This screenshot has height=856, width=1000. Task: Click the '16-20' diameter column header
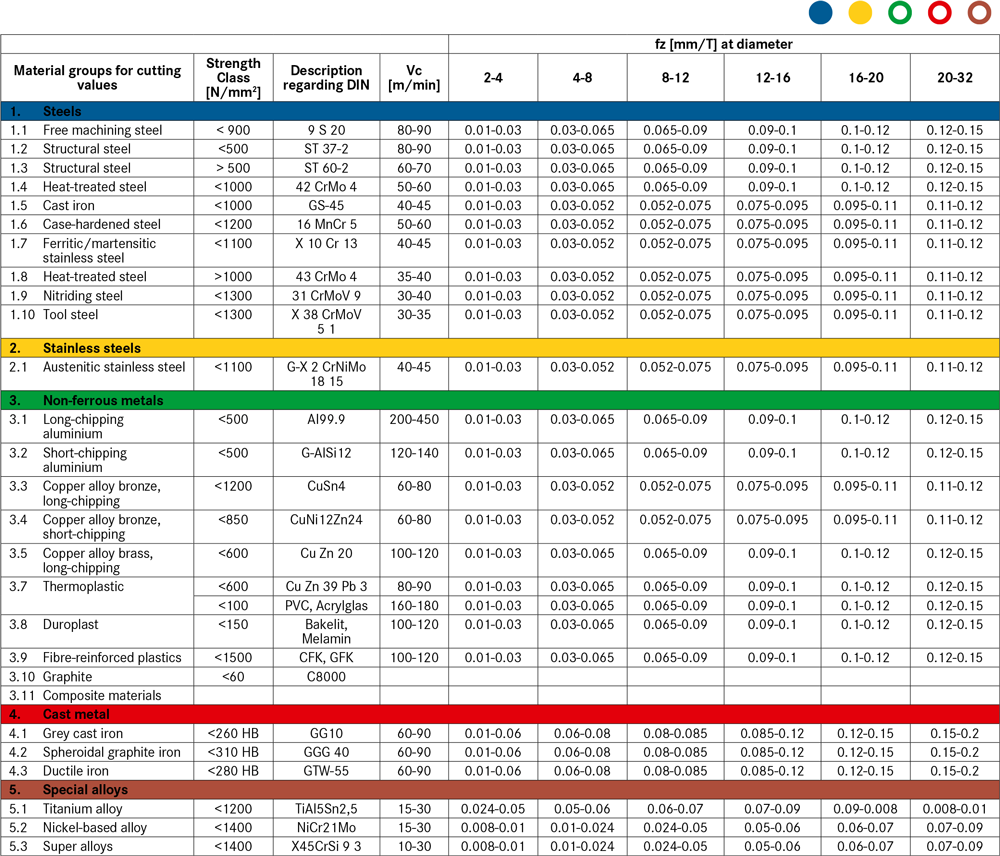(865, 77)
